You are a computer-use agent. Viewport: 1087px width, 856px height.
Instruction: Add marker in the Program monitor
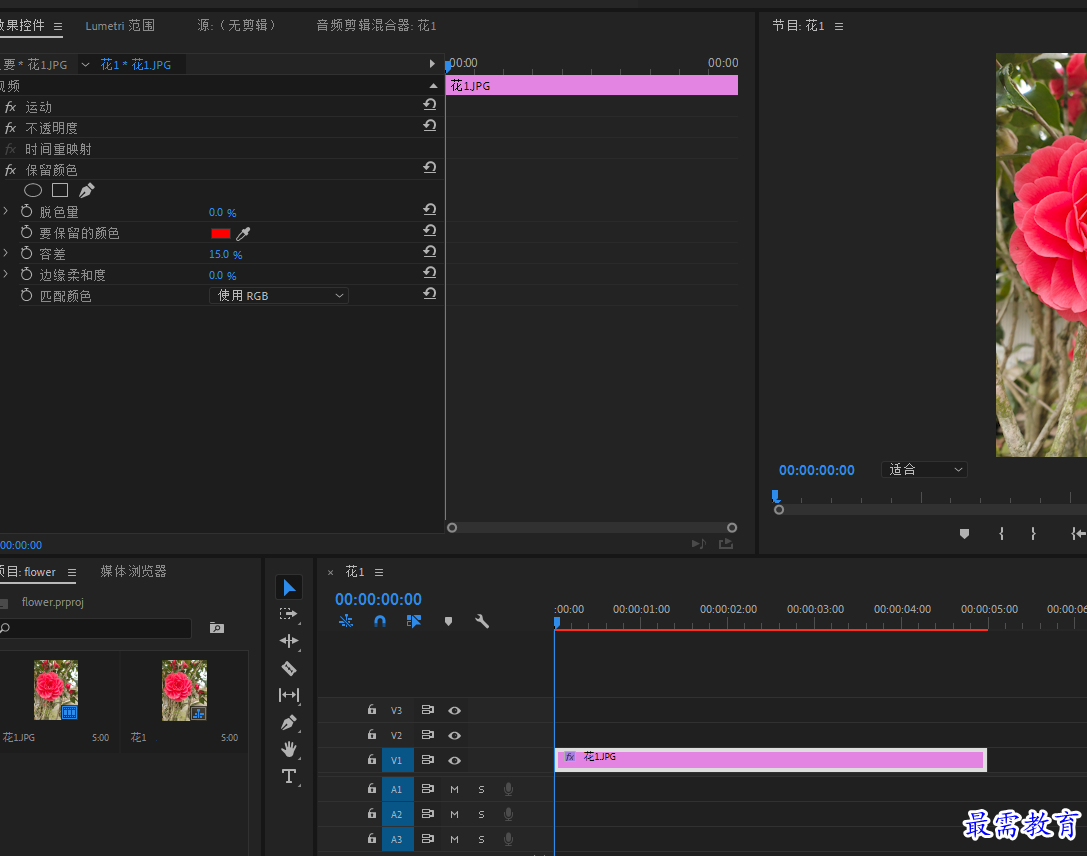(x=964, y=534)
